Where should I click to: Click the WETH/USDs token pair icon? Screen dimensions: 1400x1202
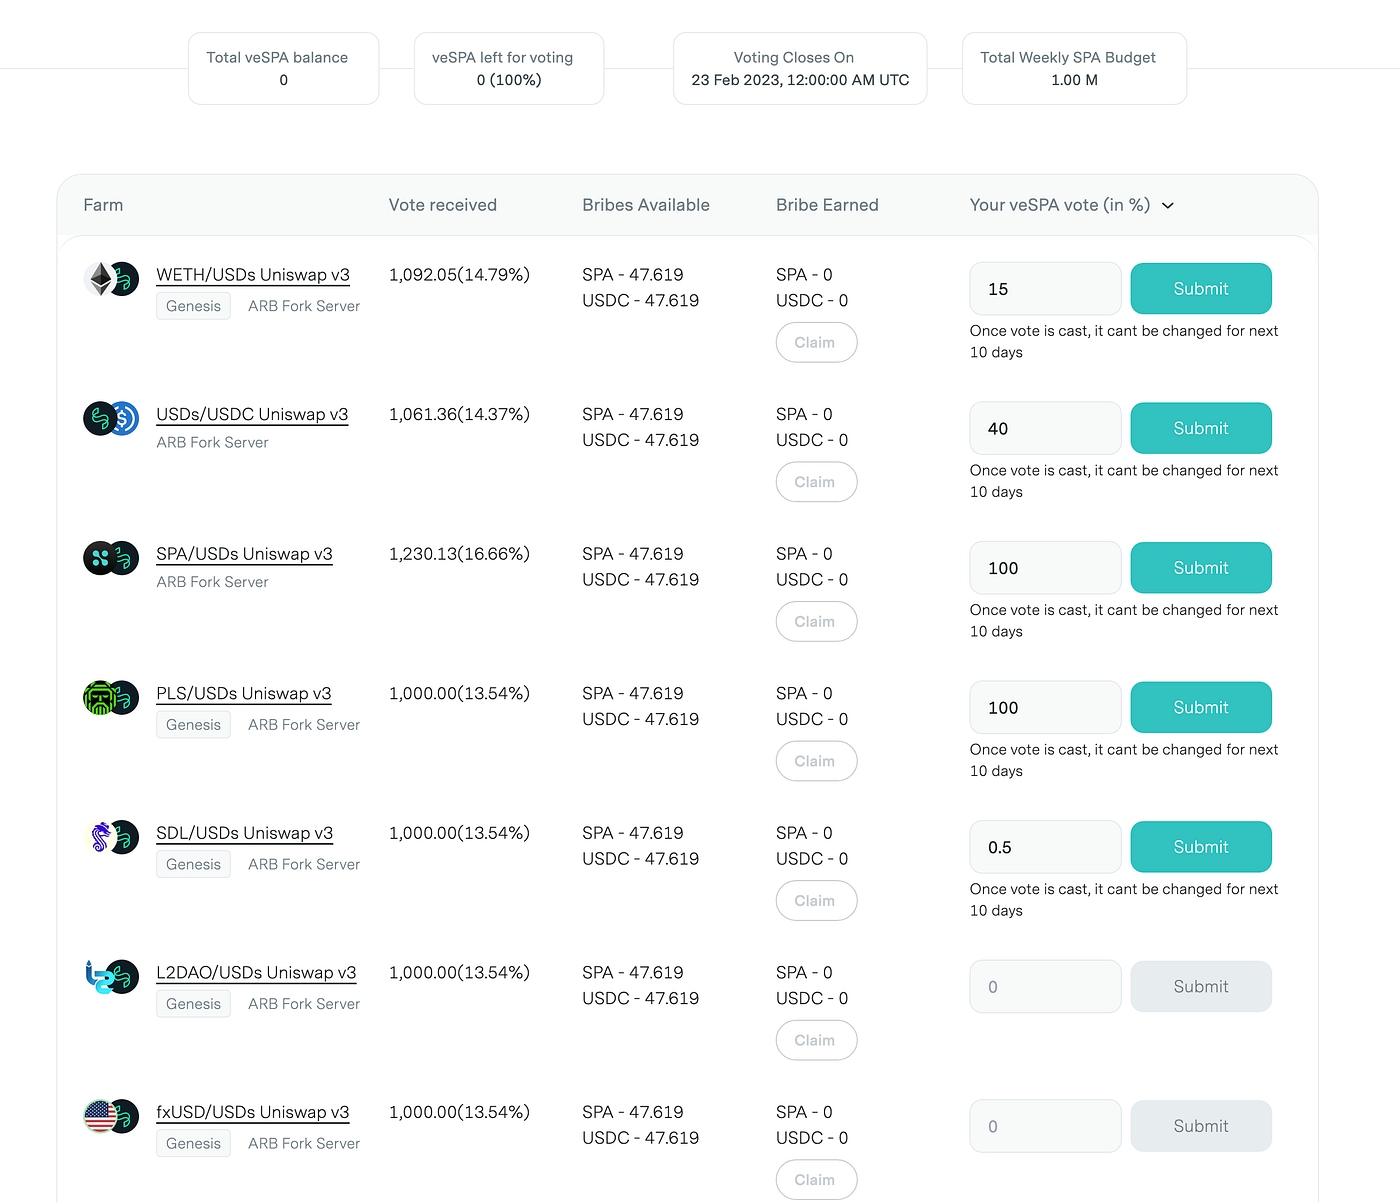111,279
